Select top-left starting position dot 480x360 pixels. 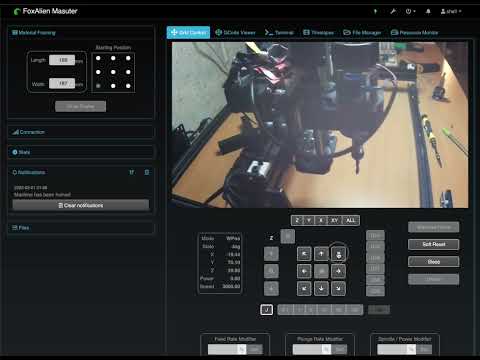tap(98, 58)
